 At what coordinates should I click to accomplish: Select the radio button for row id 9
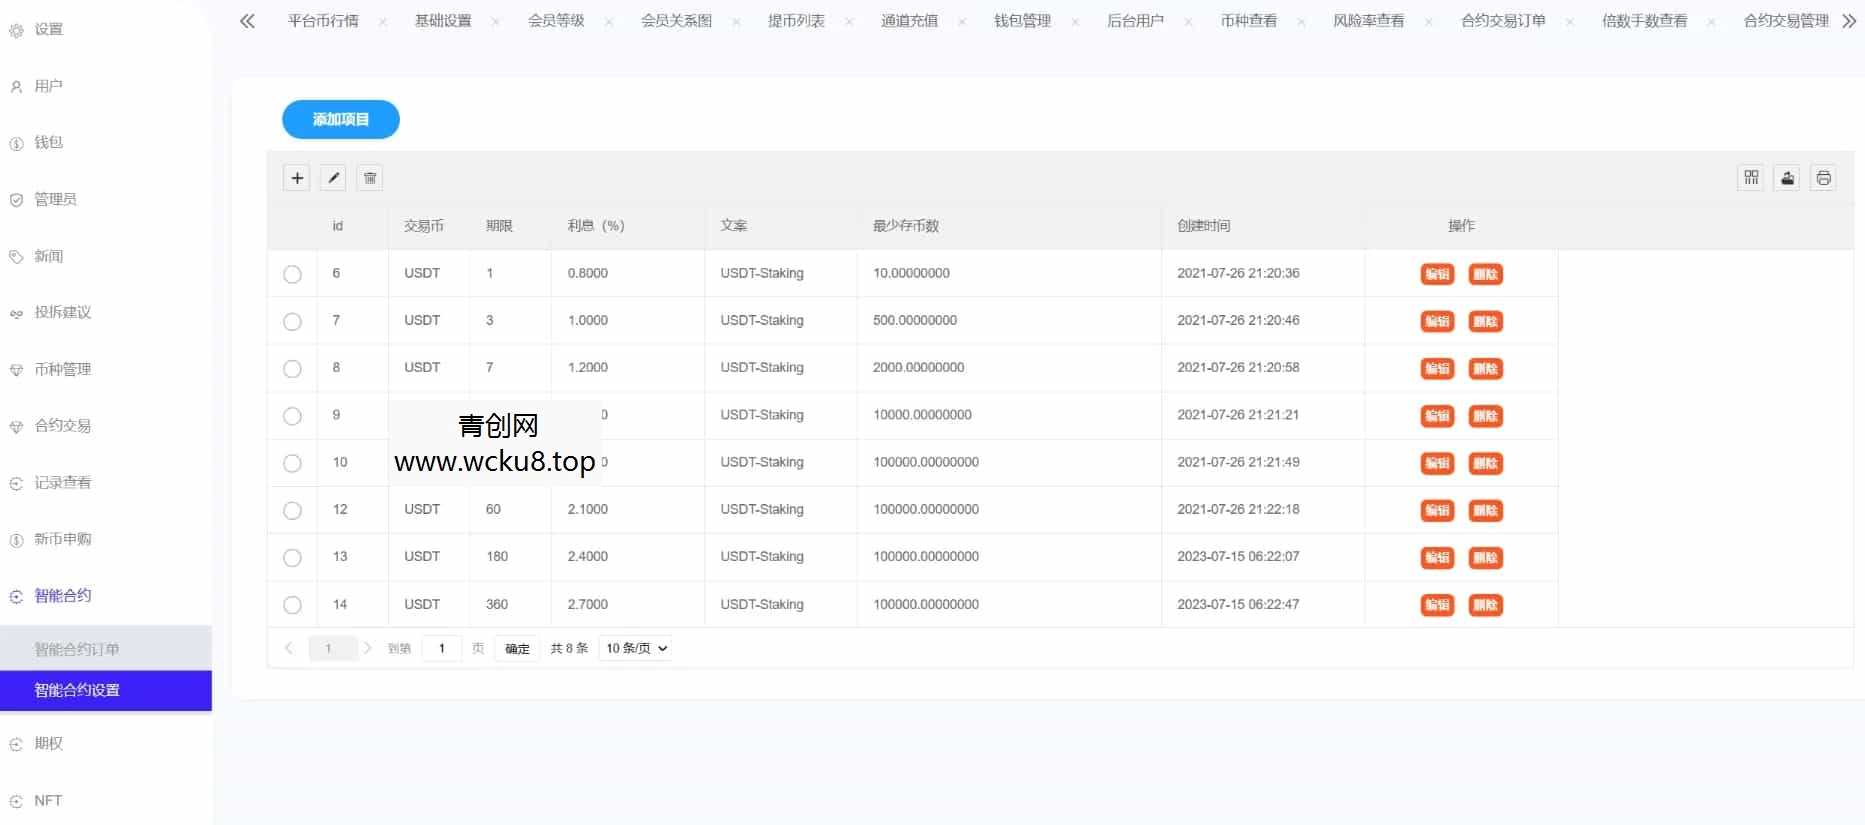pyautogui.click(x=292, y=416)
